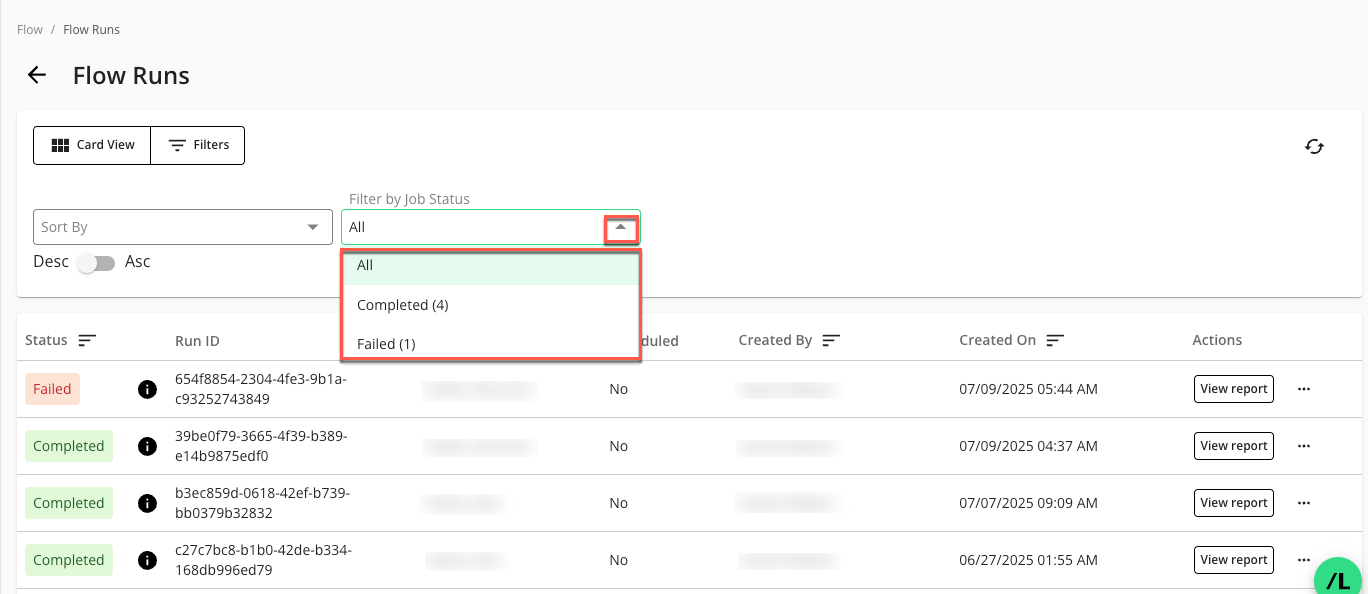Click the sort icon next to Status
The width and height of the screenshot is (1368, 594).
[x=87, y=340]
